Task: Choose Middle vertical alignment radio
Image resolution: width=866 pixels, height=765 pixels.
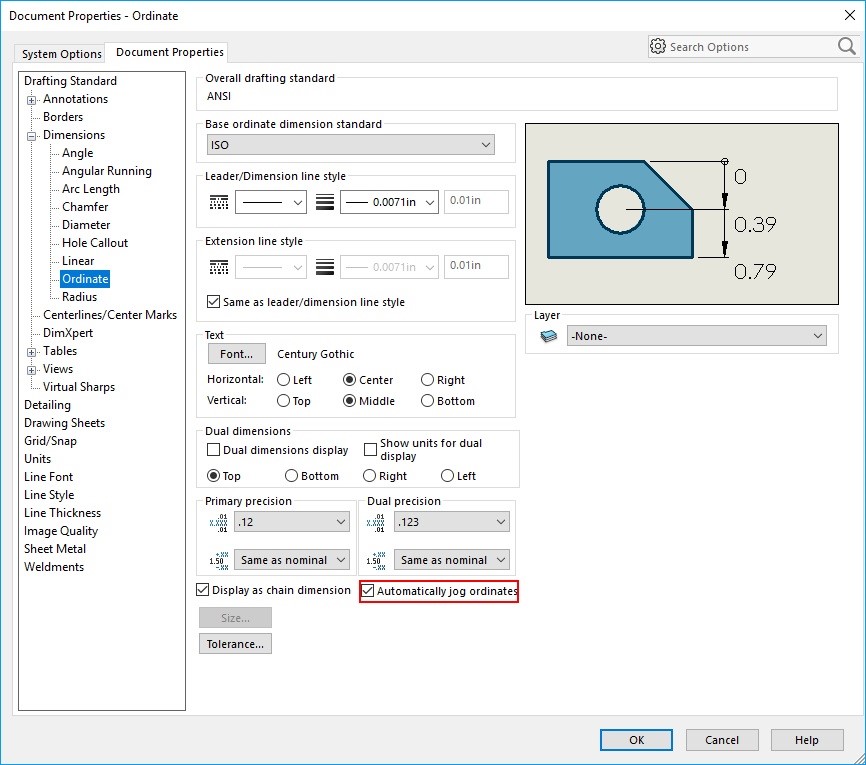Action: click(x=349, y=401)
